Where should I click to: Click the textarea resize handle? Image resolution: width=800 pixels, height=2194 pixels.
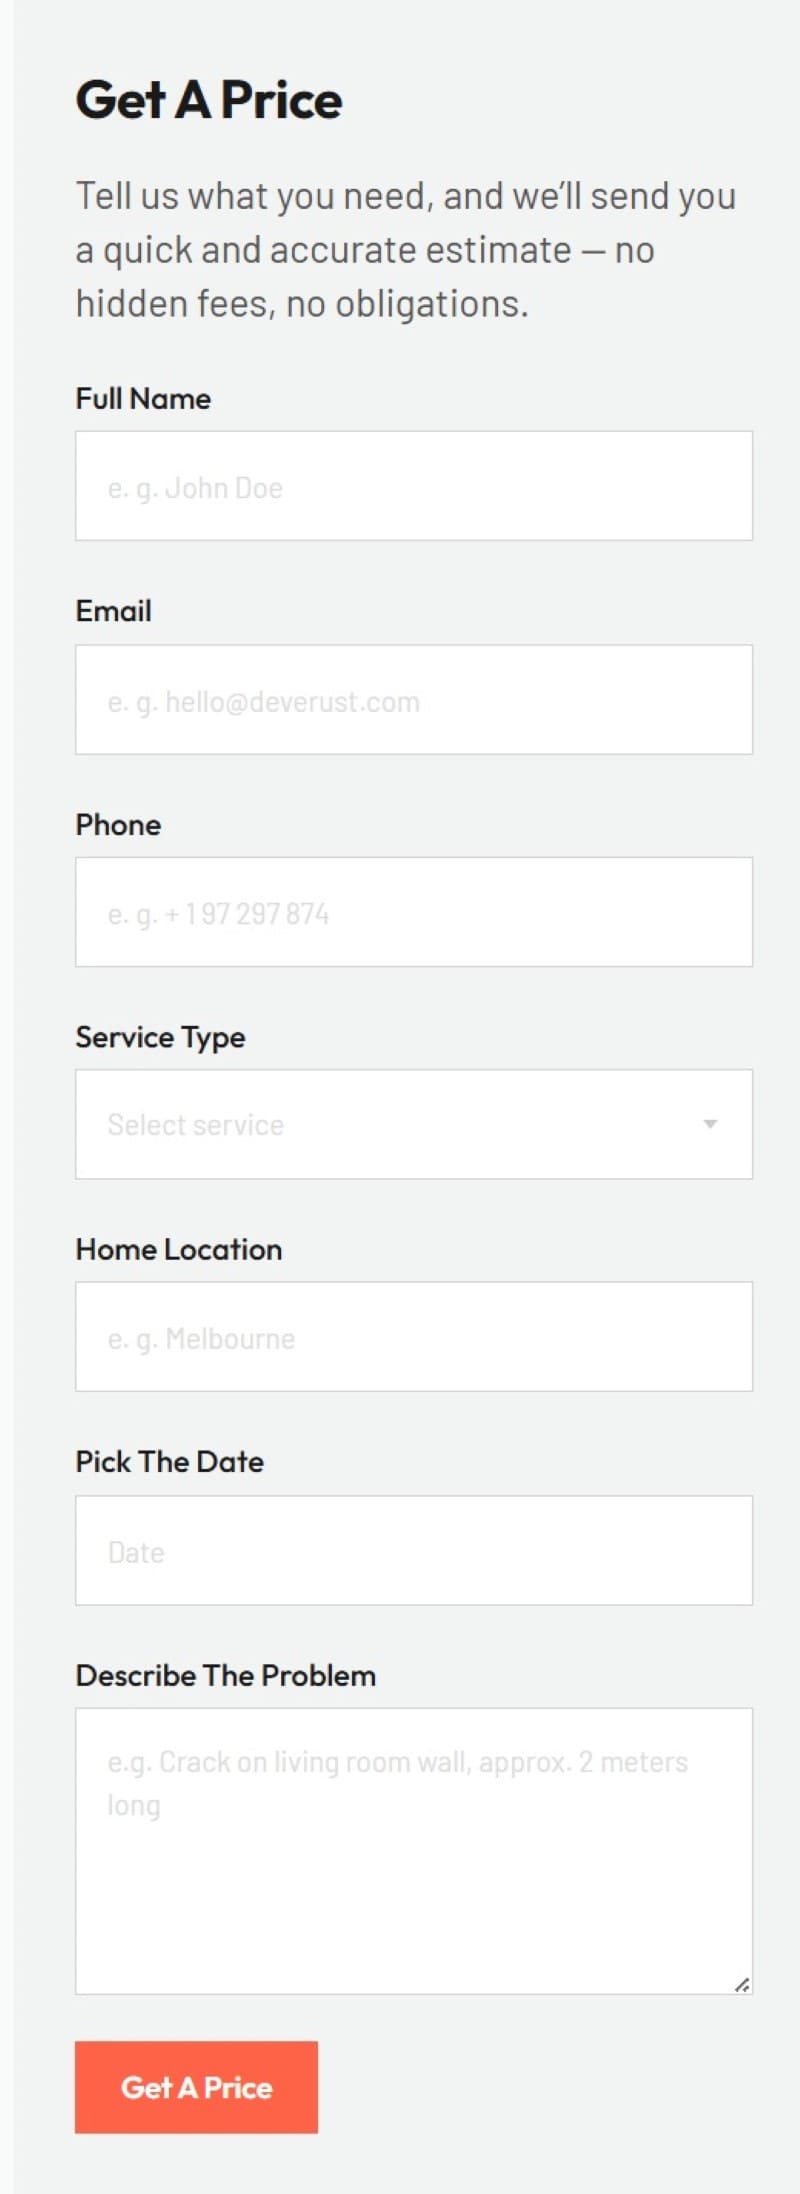point(742,1985)
